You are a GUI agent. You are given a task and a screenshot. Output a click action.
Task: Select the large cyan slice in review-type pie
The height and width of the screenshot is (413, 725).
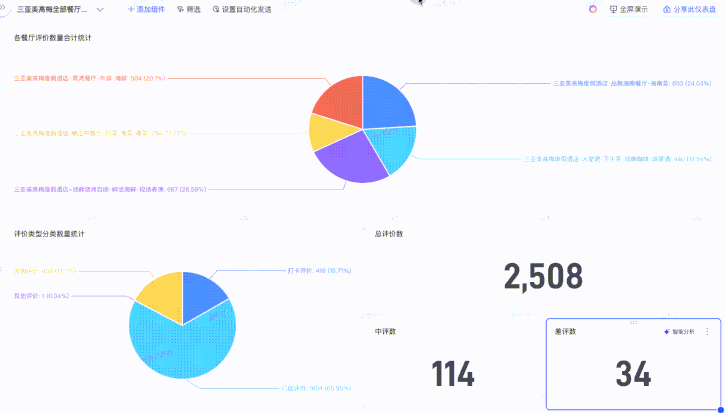(x=185, y=349)
